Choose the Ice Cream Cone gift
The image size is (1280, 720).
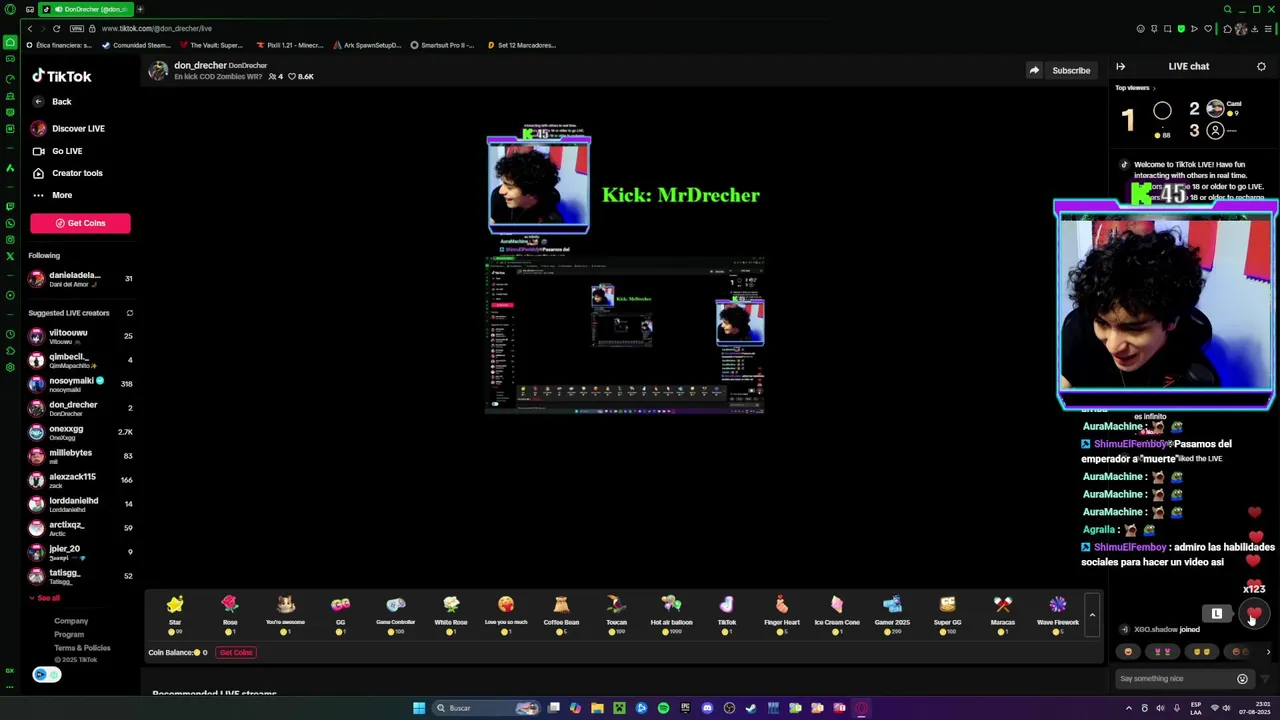click(x=837, y=613)
